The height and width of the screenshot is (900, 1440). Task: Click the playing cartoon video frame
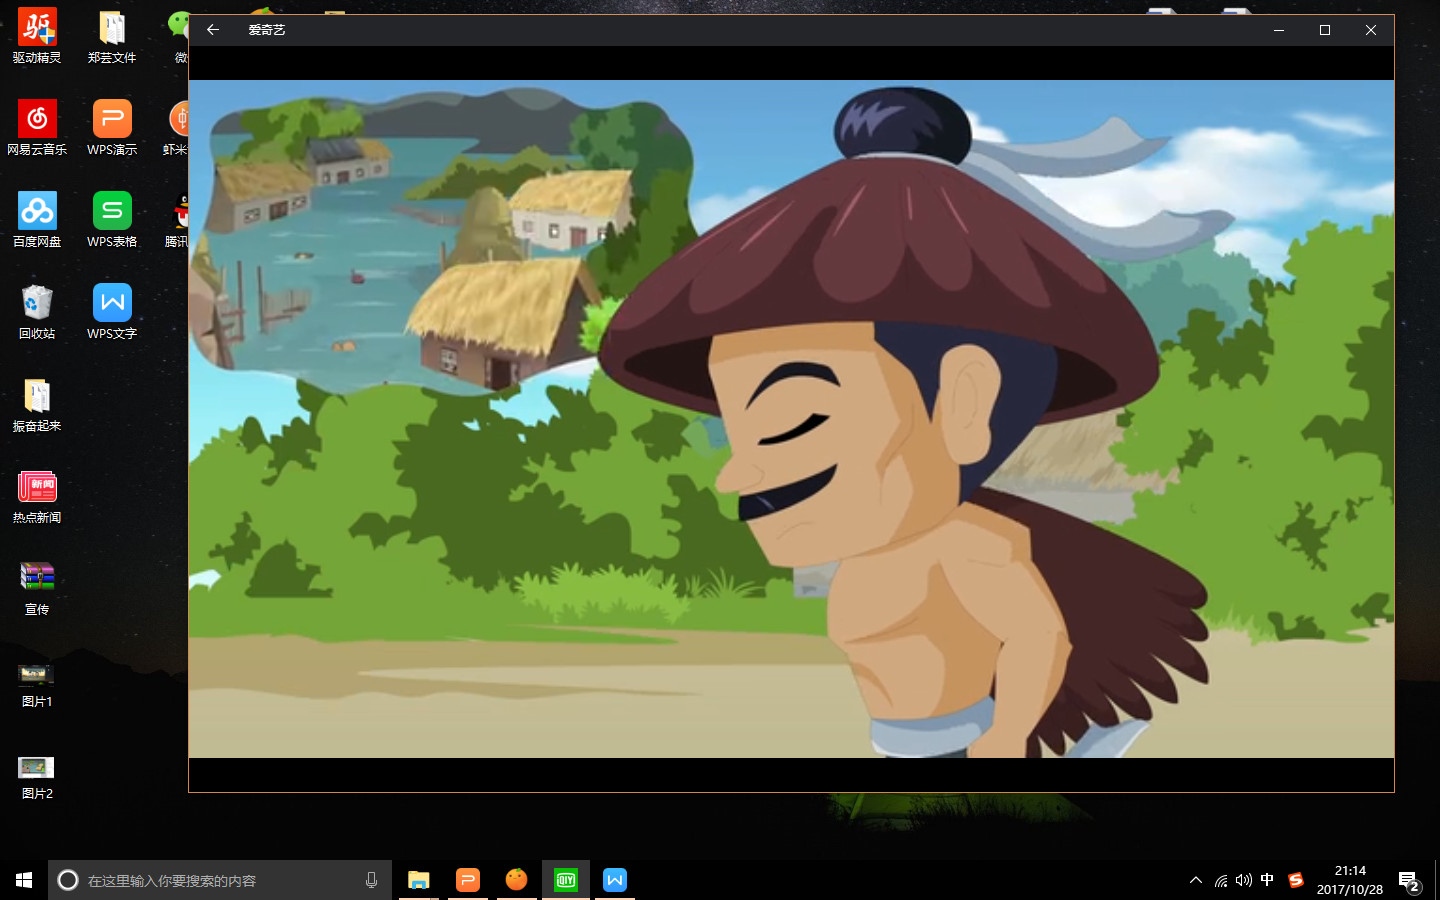point(791,418)
